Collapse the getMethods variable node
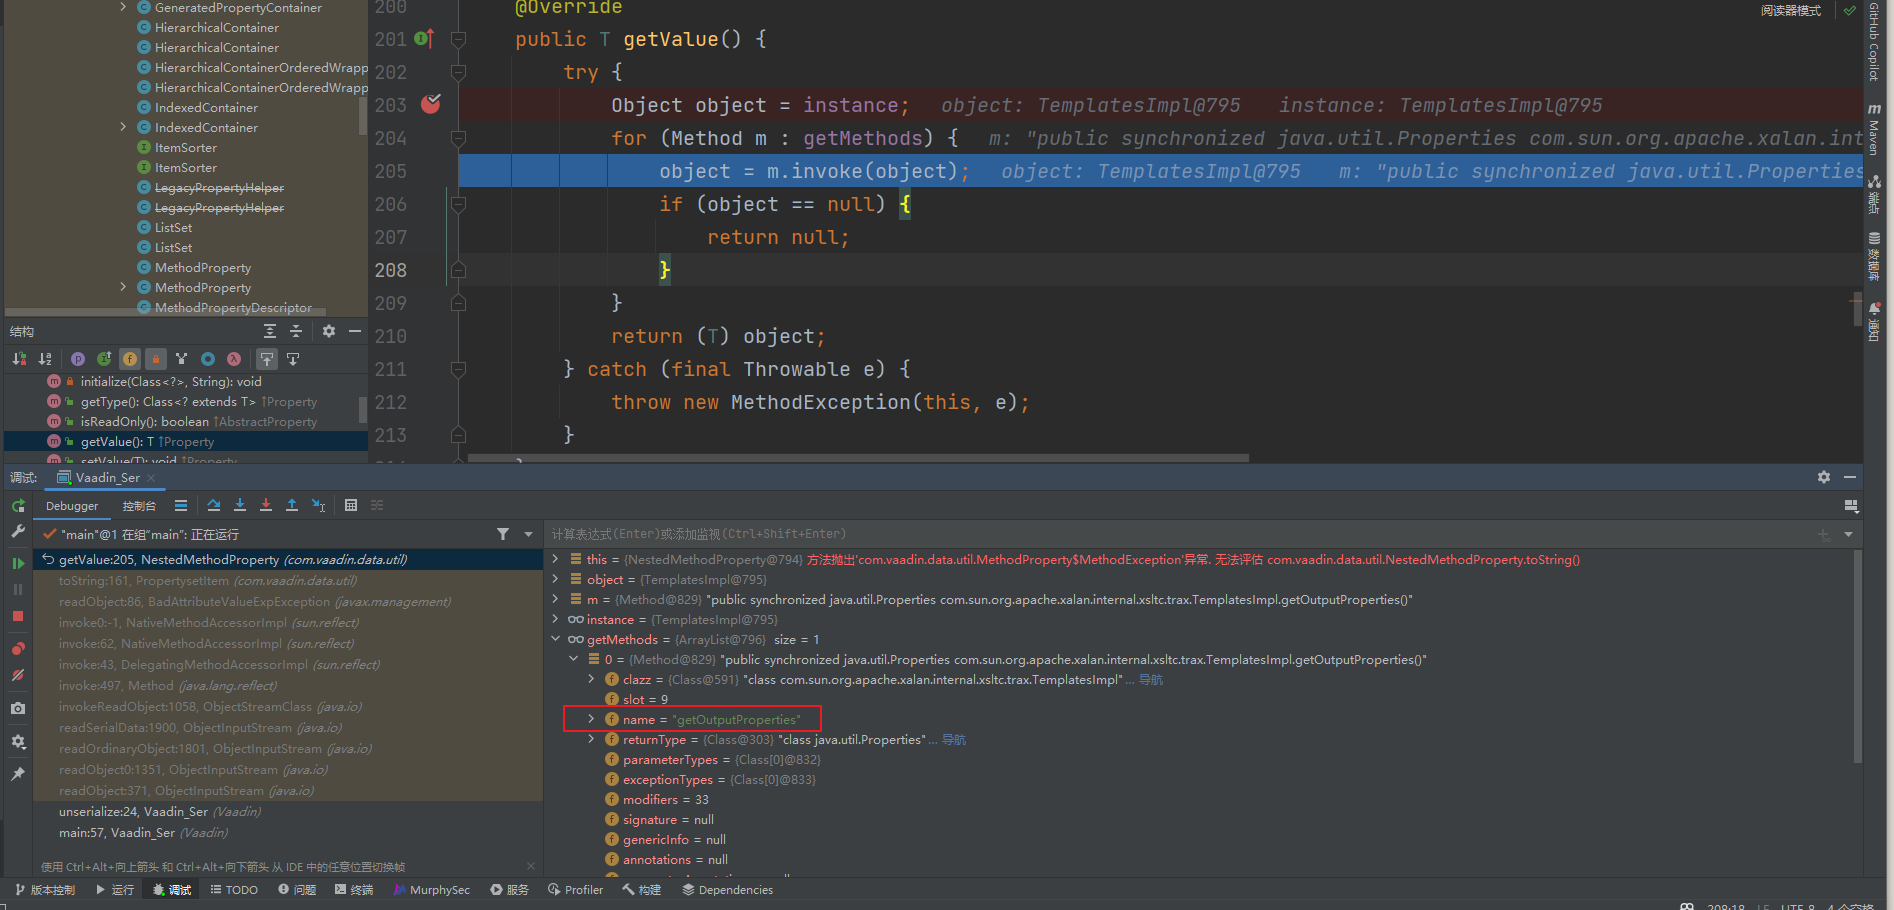1894x910 pixels. [556, 639]
